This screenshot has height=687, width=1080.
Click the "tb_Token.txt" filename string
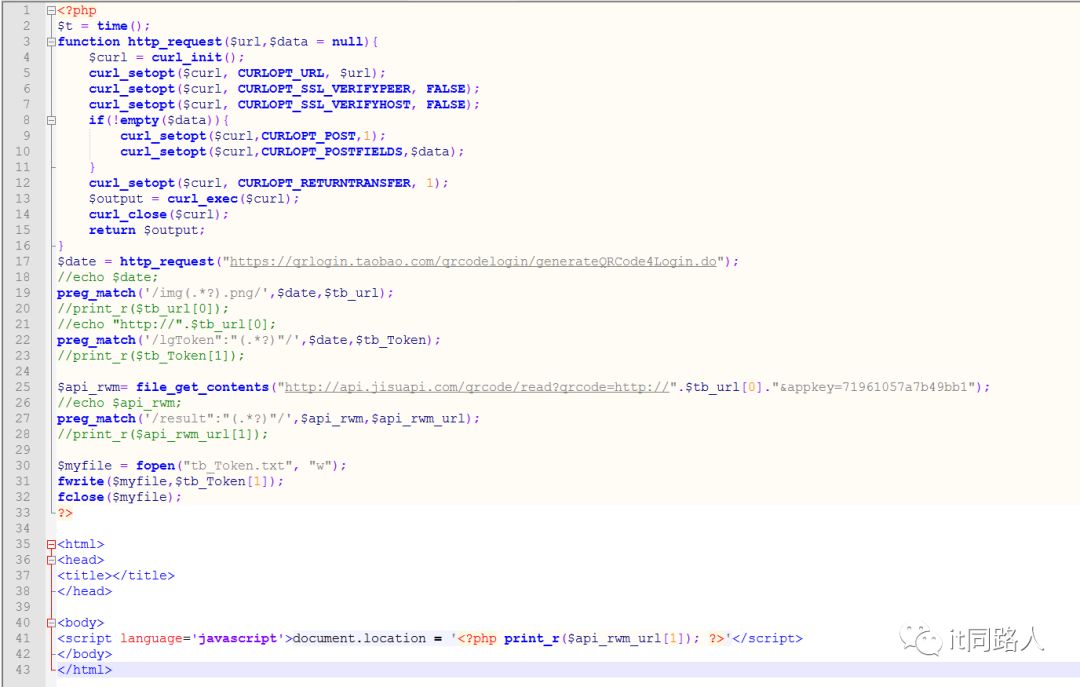point(238,466)
